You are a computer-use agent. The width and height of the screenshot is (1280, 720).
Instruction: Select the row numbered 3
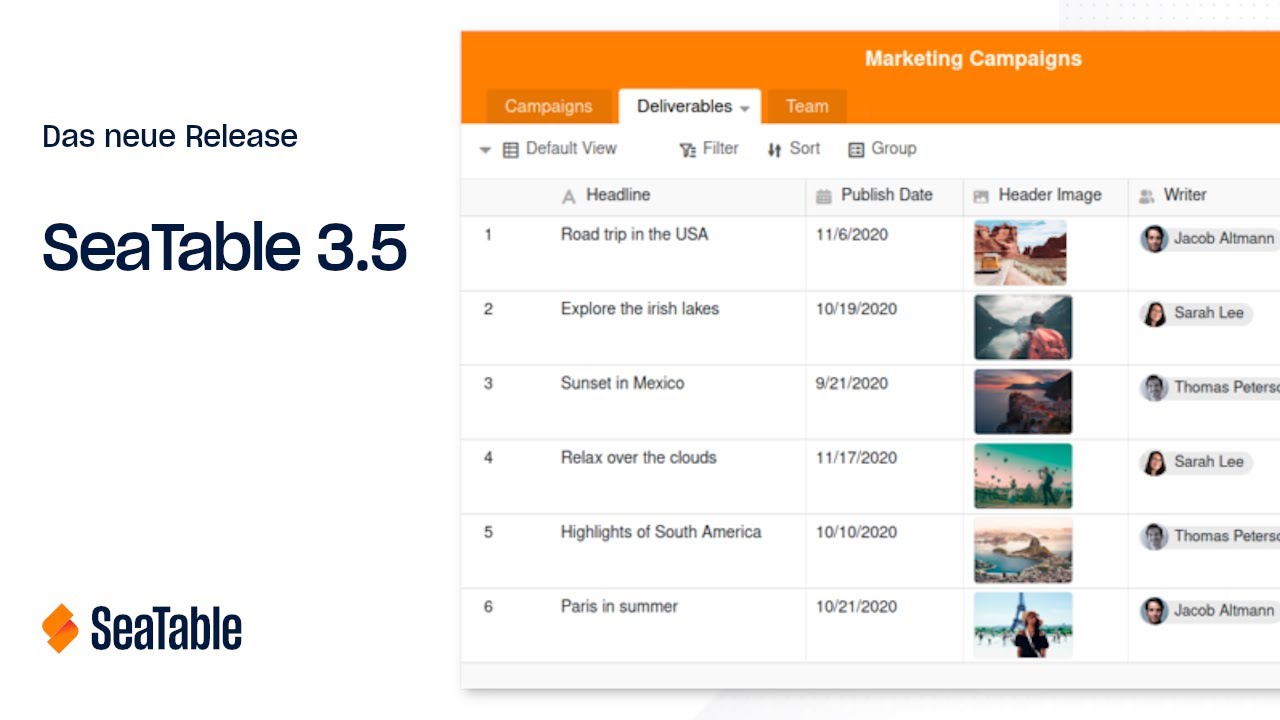click(488, 383)
